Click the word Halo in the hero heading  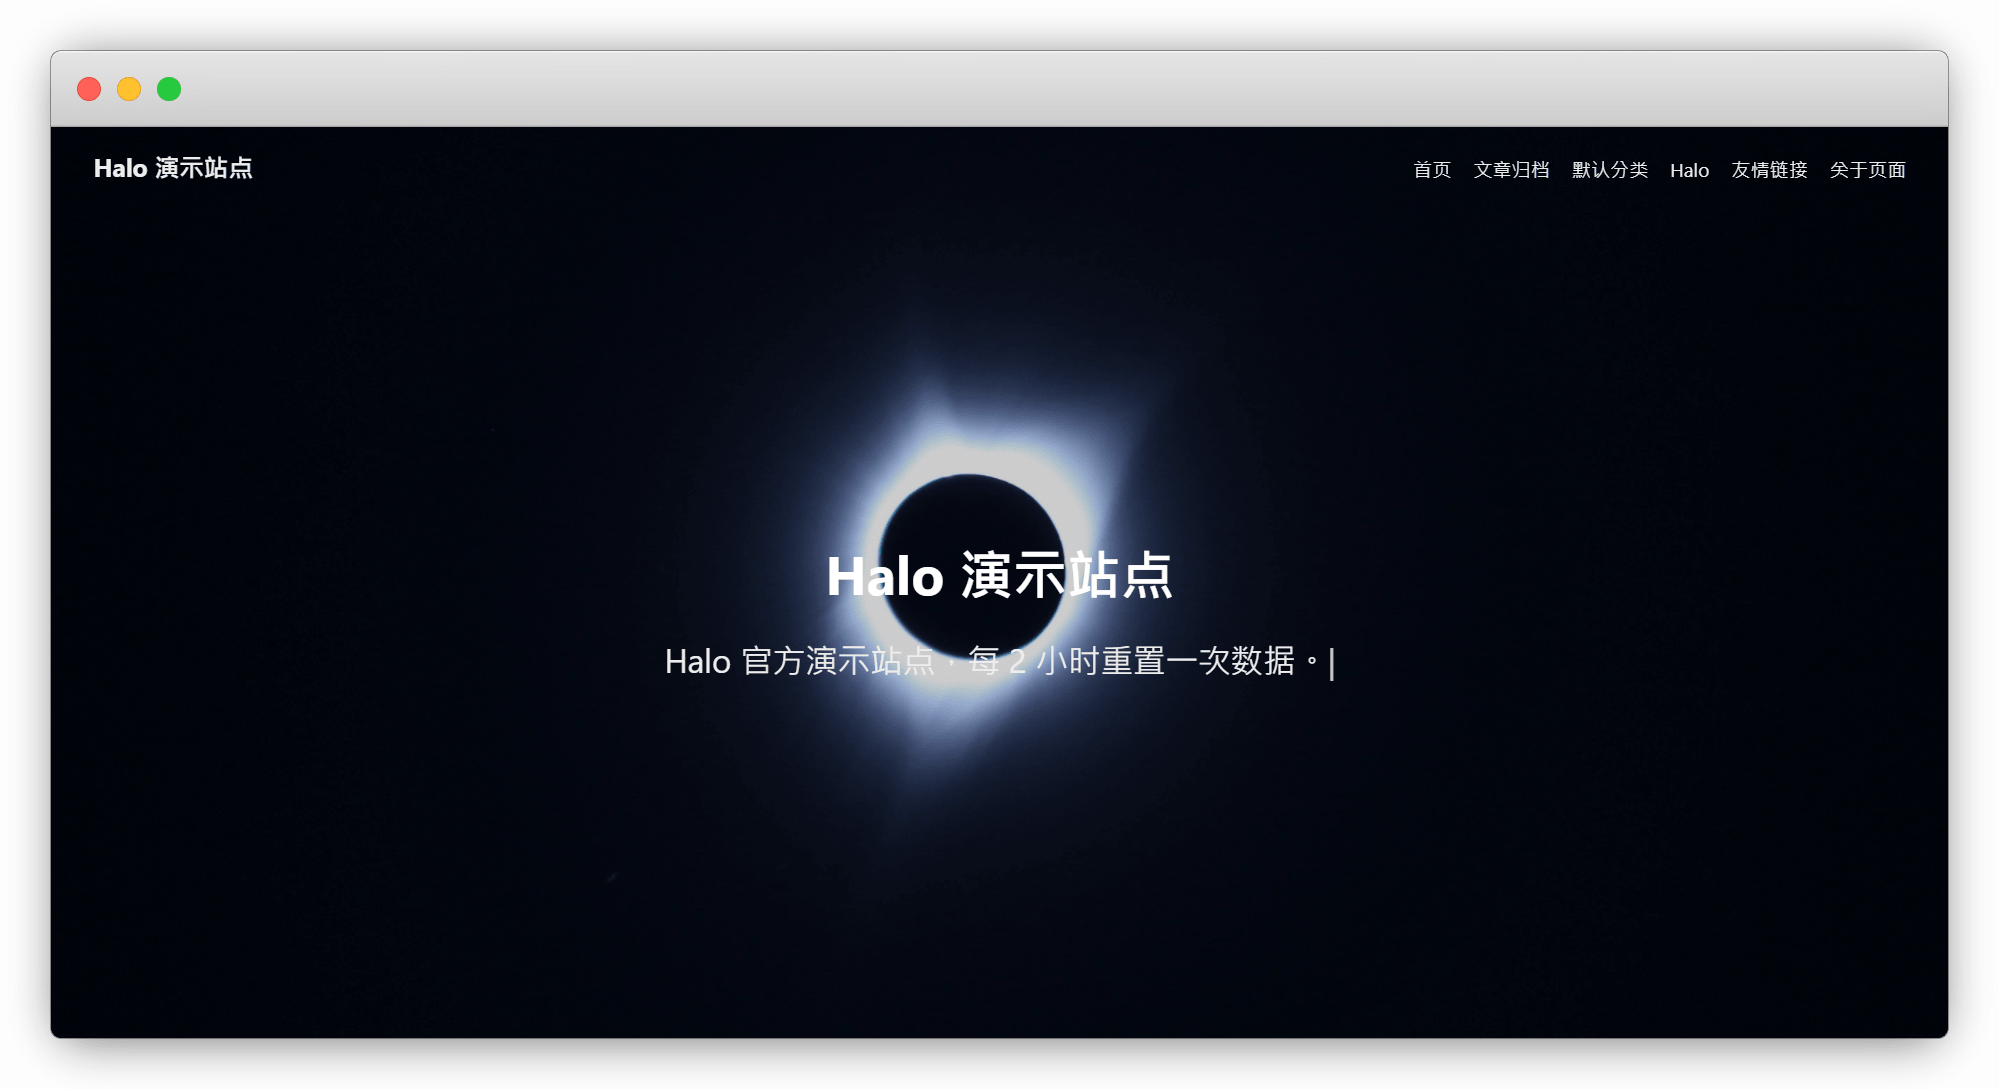(x=885, y=577)
